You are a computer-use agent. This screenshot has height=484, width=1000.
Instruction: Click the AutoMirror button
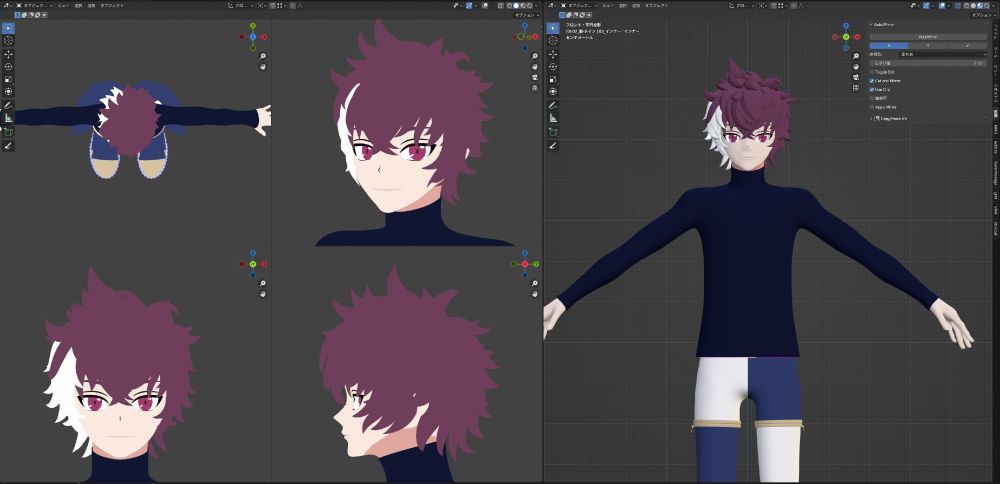click(x=928, y=37)
